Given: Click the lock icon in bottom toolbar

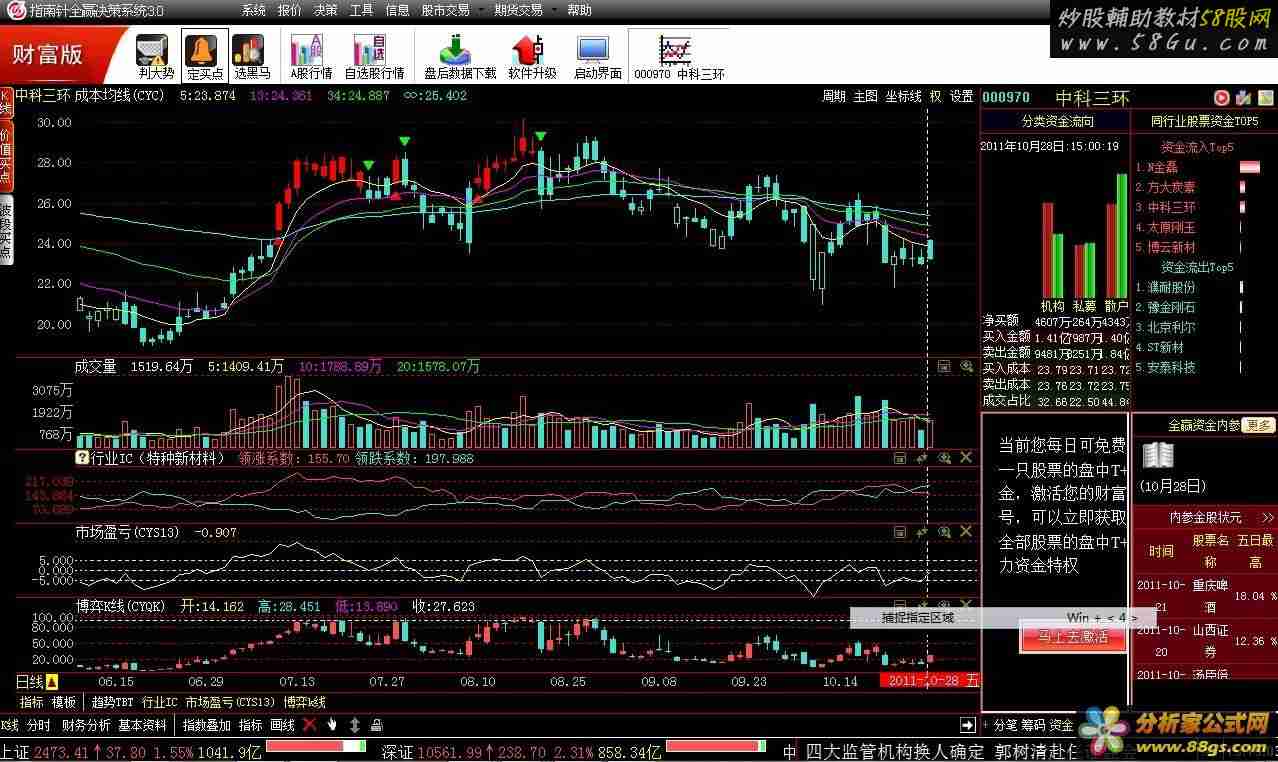Looking at the screenshot, I should pyautogui.click(x=376, y=724).
